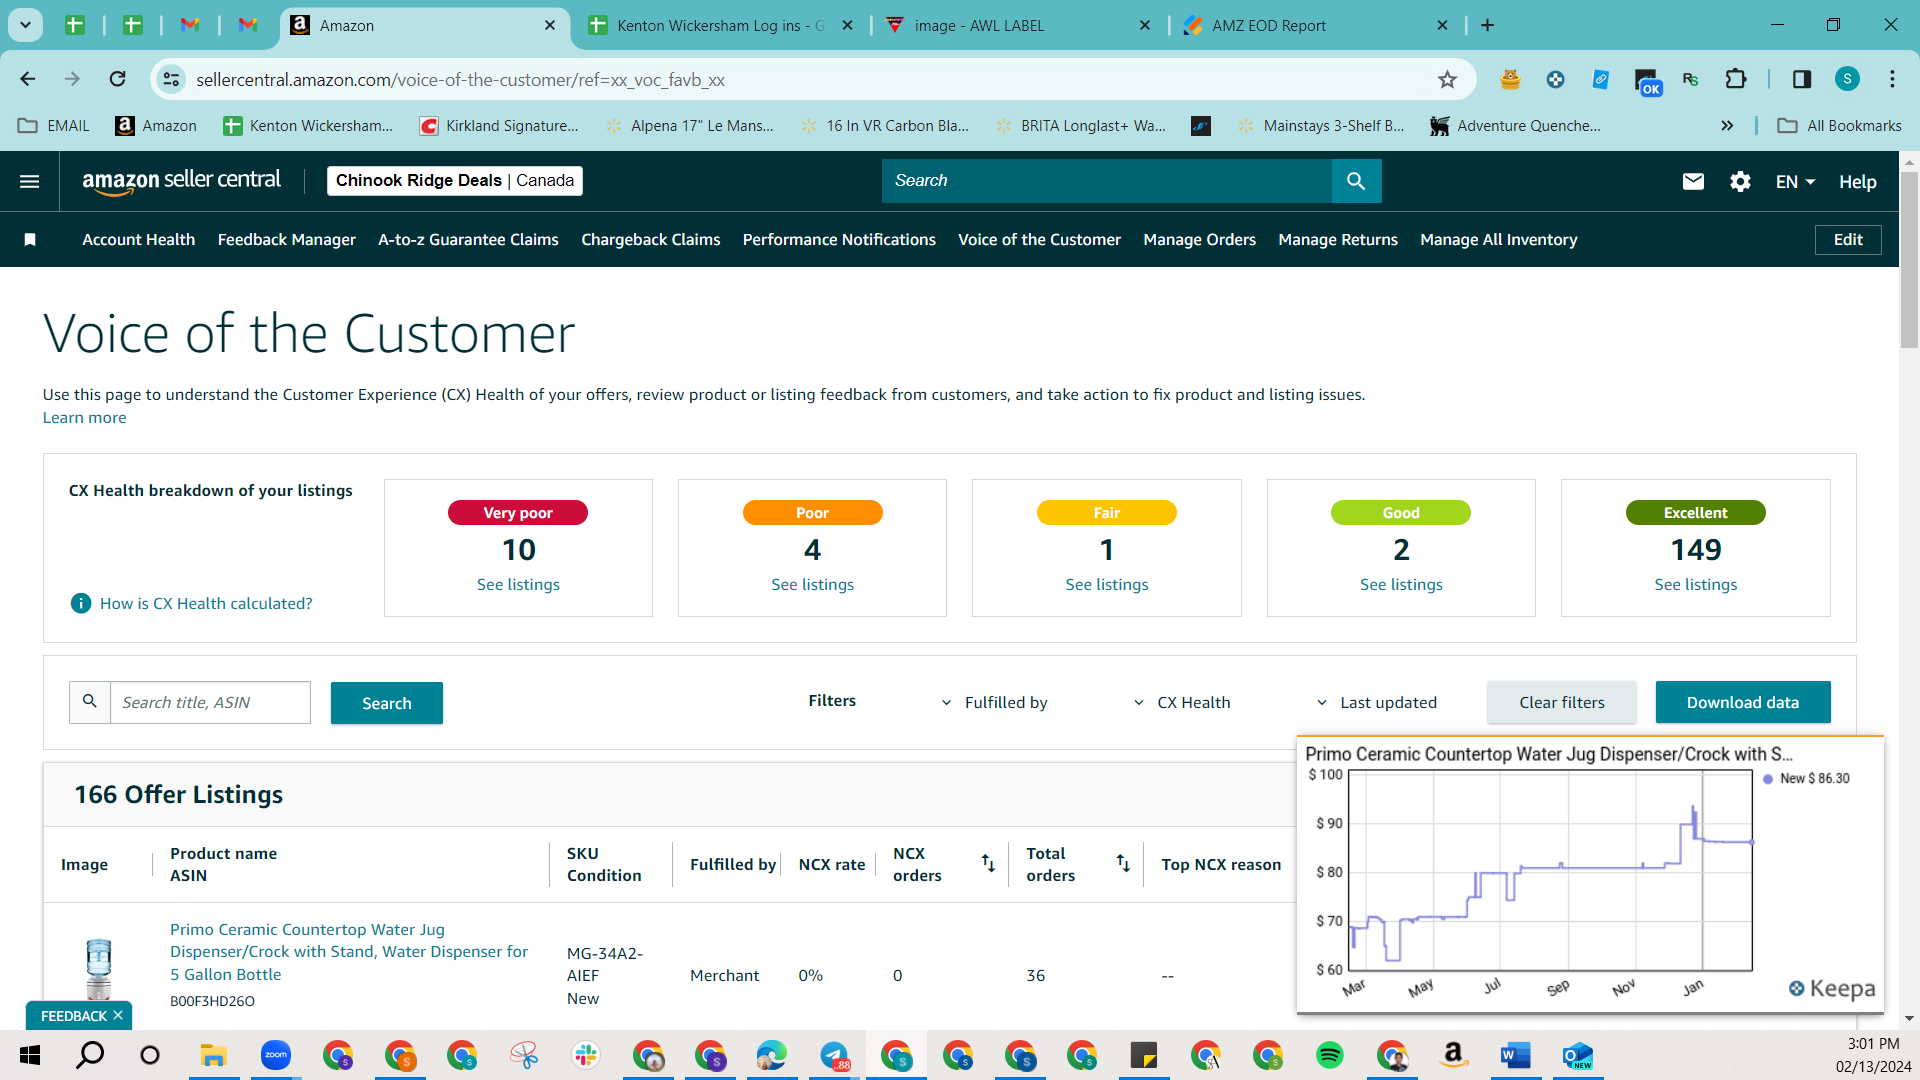Open Performance Notifications menu item
This screenshot has width=1920, height=1080.
click(x=839, y=240)
